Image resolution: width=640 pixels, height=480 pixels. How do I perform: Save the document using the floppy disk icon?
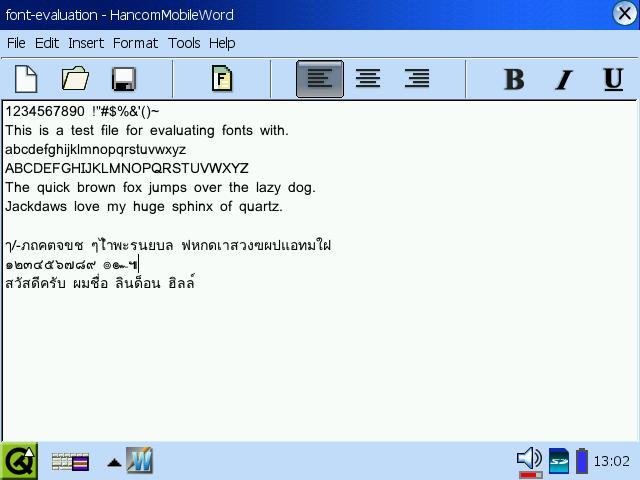(124, 79)
